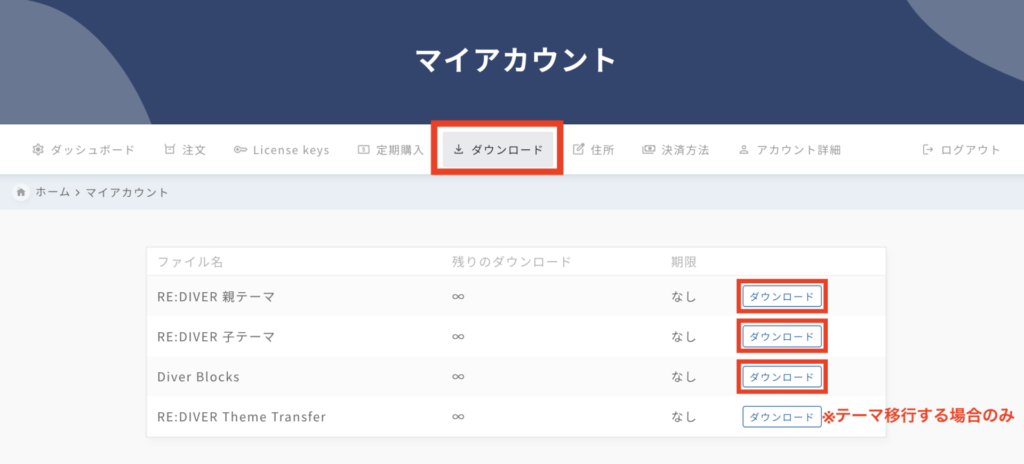Open the ダッシュボード menu item
Screen dimensions: 1024x464
[x=83, y=150]
